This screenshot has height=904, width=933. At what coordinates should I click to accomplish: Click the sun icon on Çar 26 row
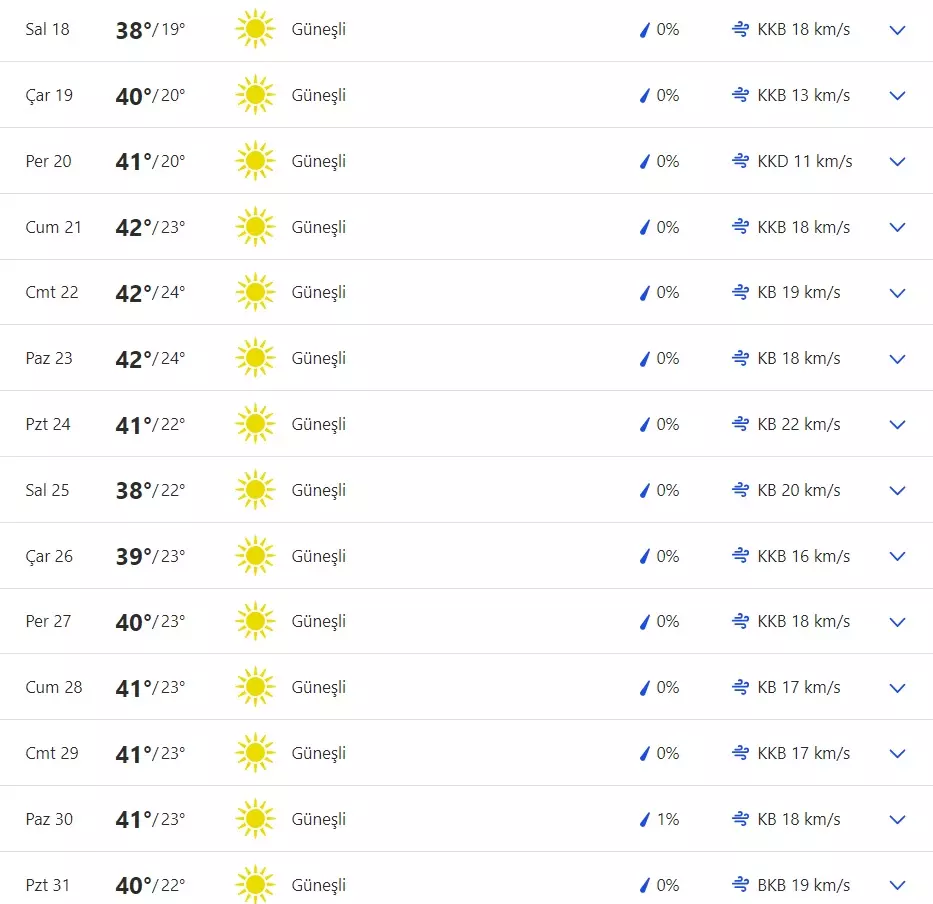point(255,556)
